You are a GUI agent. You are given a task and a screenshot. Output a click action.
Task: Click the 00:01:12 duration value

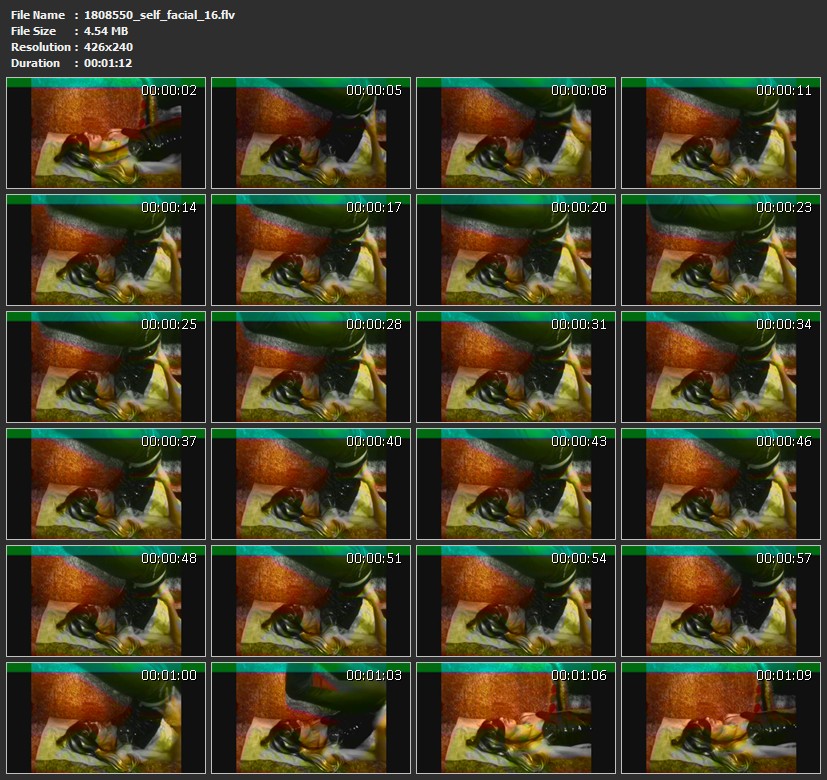click(x=108, y=63)
